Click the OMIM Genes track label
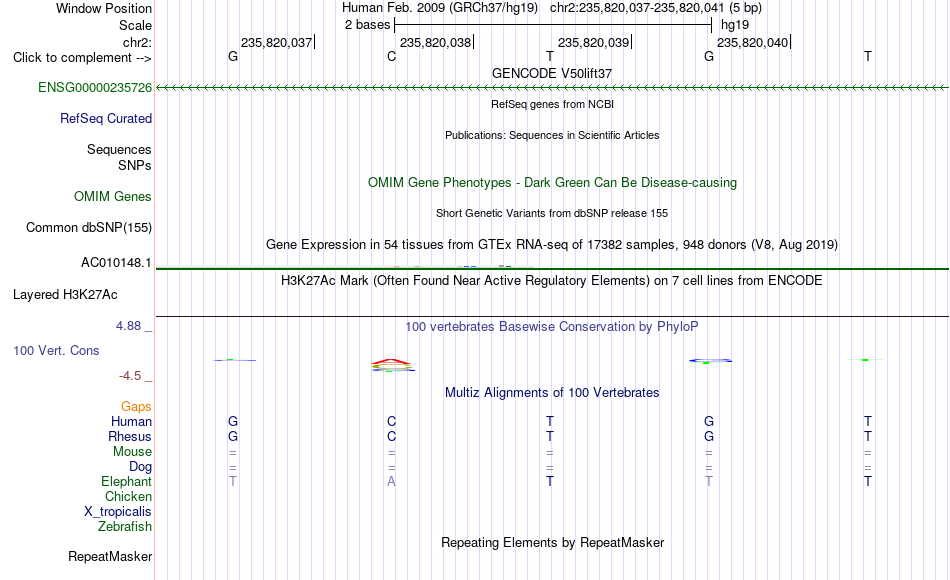The height and width of the screenshot is (580, 950). pos(113,196)
